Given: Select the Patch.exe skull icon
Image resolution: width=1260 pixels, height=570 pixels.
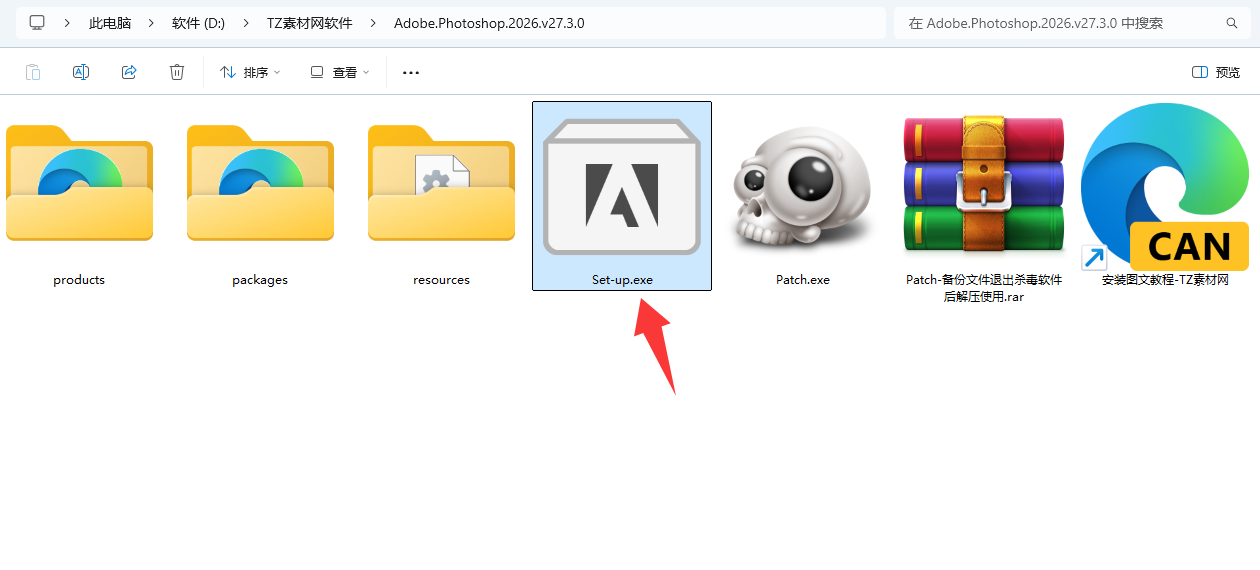Looking at the screenshot, I should 803,189.
